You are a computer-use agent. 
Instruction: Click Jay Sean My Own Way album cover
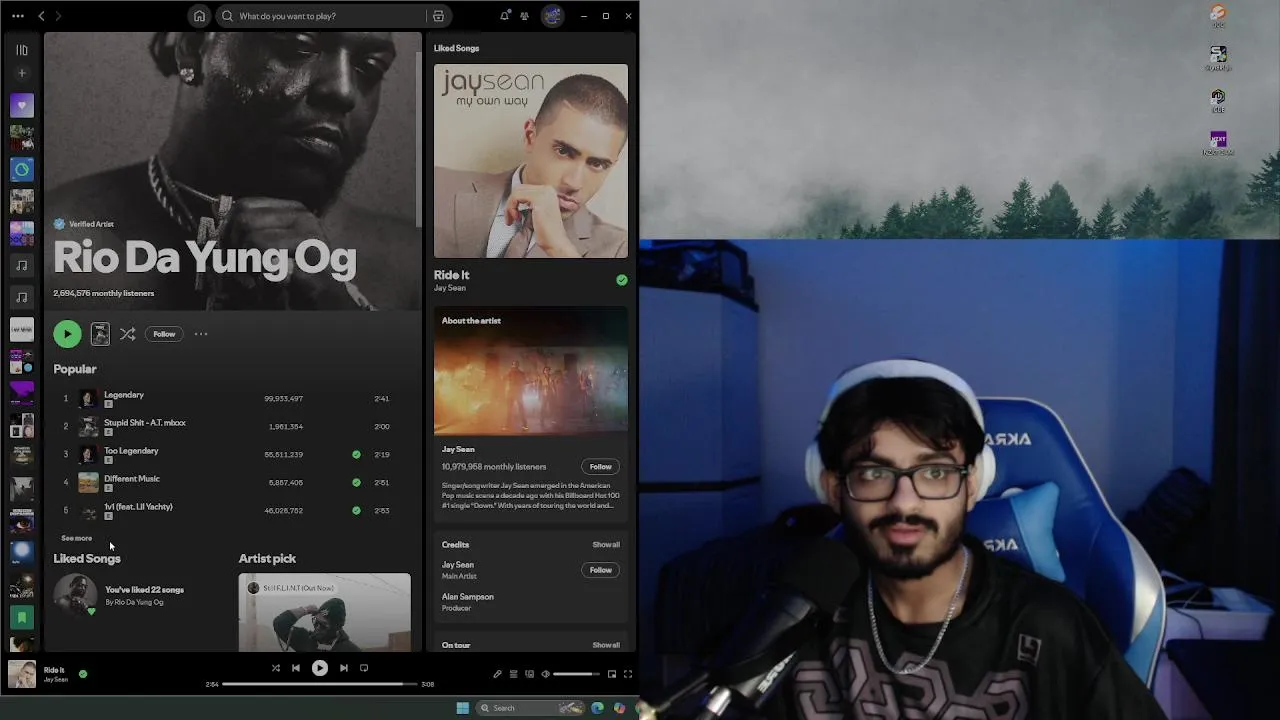coord(531,161)
